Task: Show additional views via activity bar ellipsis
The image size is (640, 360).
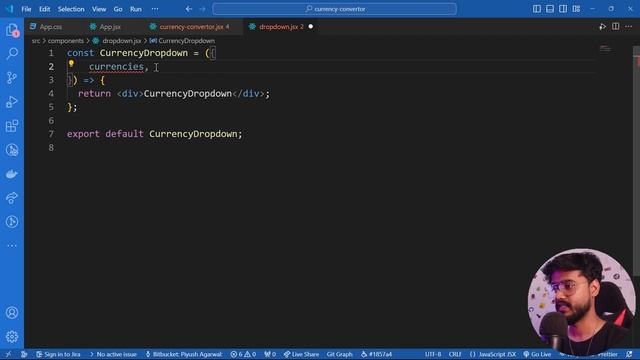Action: pyautogui.click(x=12, y=246)
